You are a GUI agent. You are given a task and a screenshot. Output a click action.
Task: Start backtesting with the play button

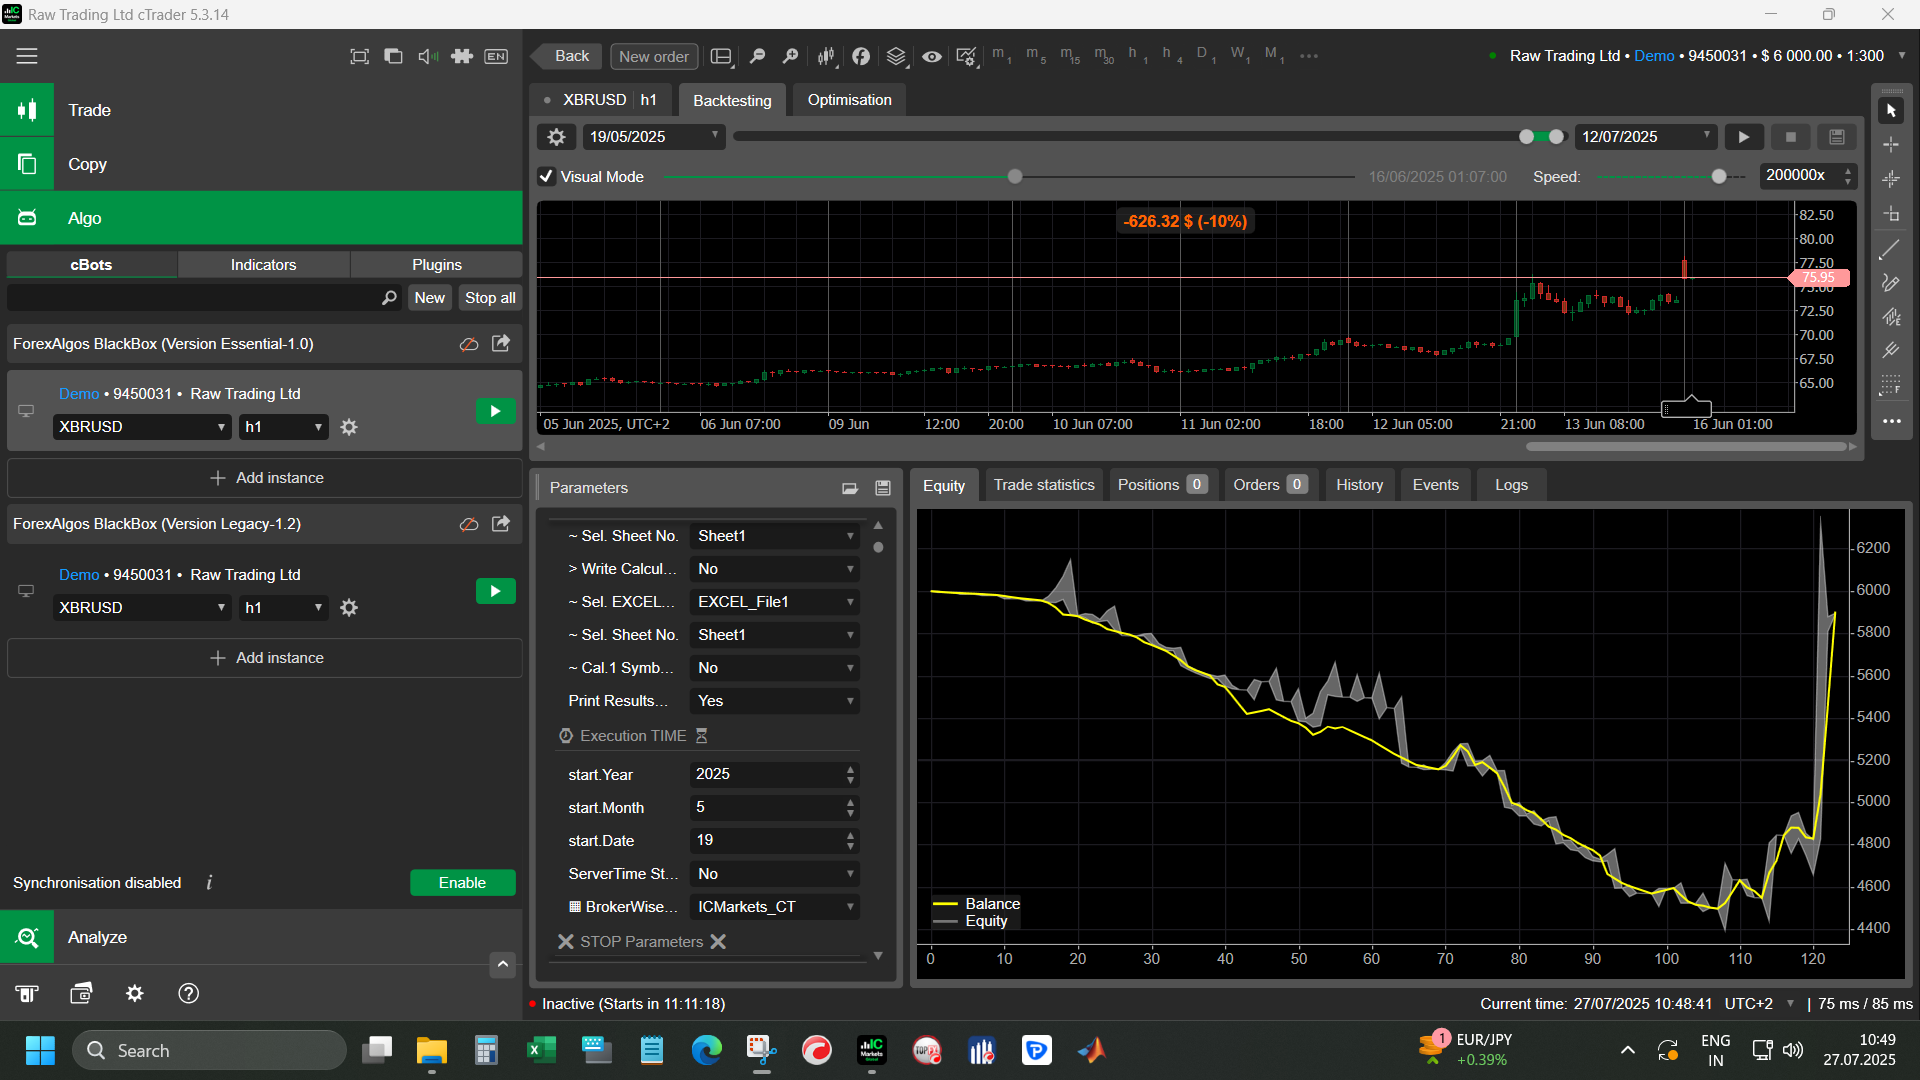coord(1744,137)
